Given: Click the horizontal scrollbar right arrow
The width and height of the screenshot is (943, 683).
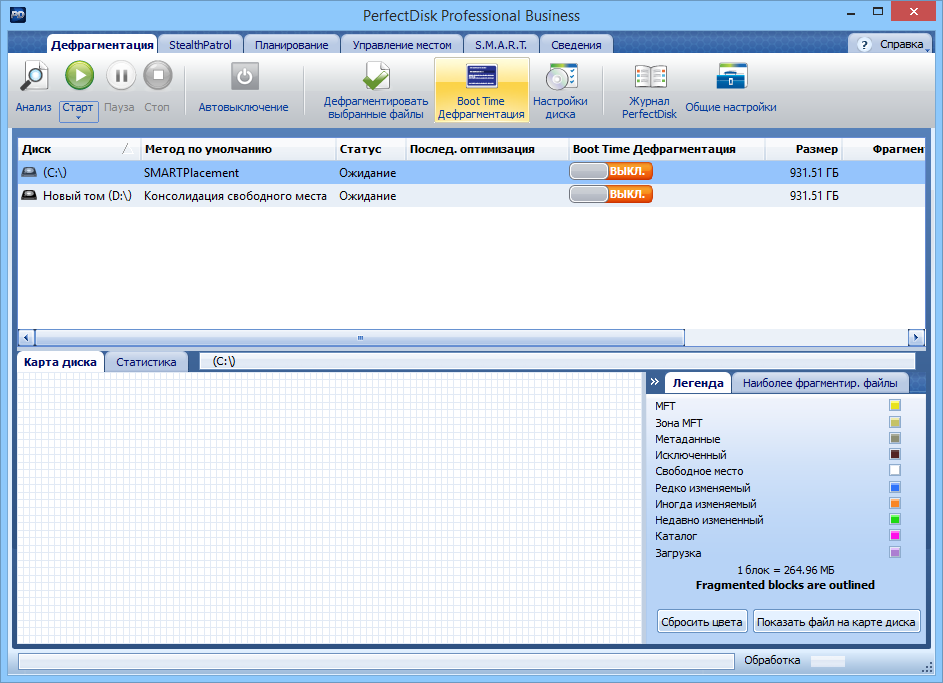Looking at the screenshot, I should tap(916, 337).
